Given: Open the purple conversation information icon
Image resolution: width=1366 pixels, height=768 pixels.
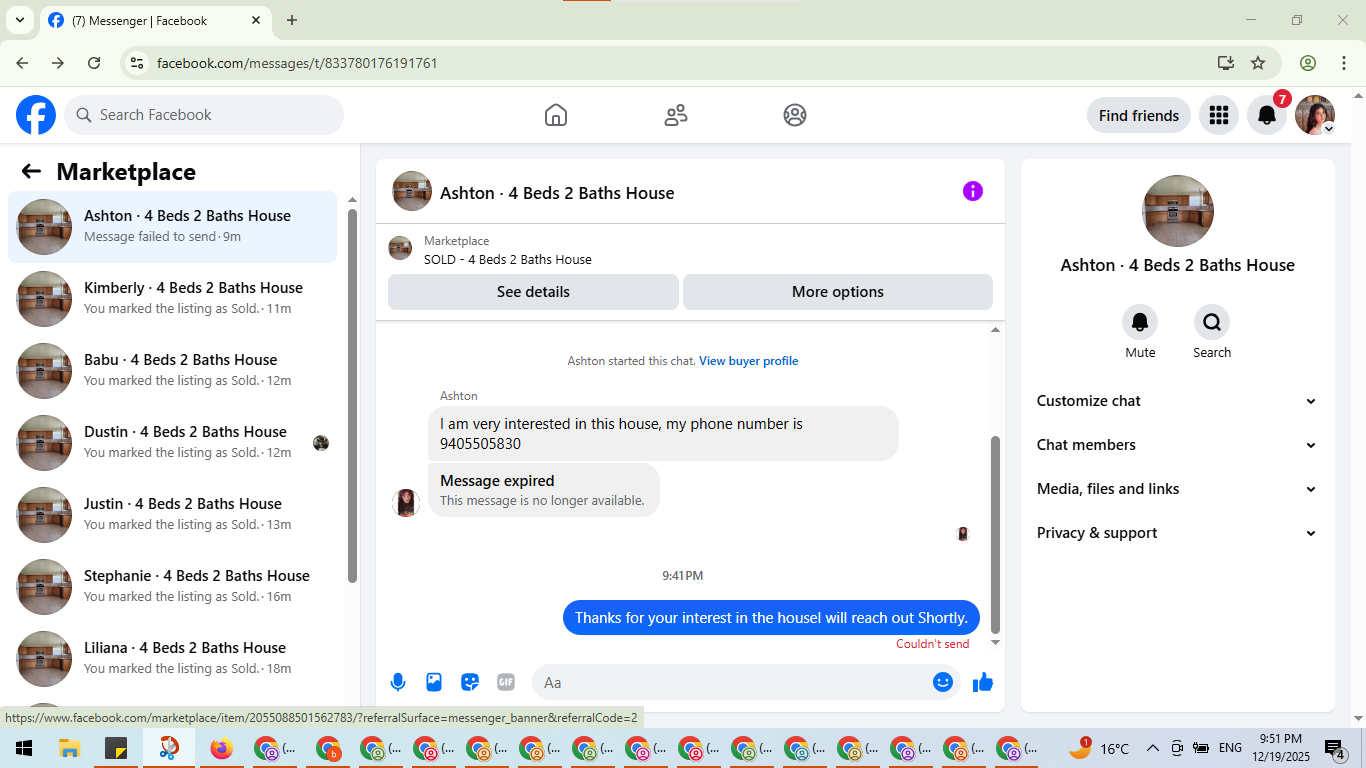Looking at the screenshot, I should (x=973, y=191).
